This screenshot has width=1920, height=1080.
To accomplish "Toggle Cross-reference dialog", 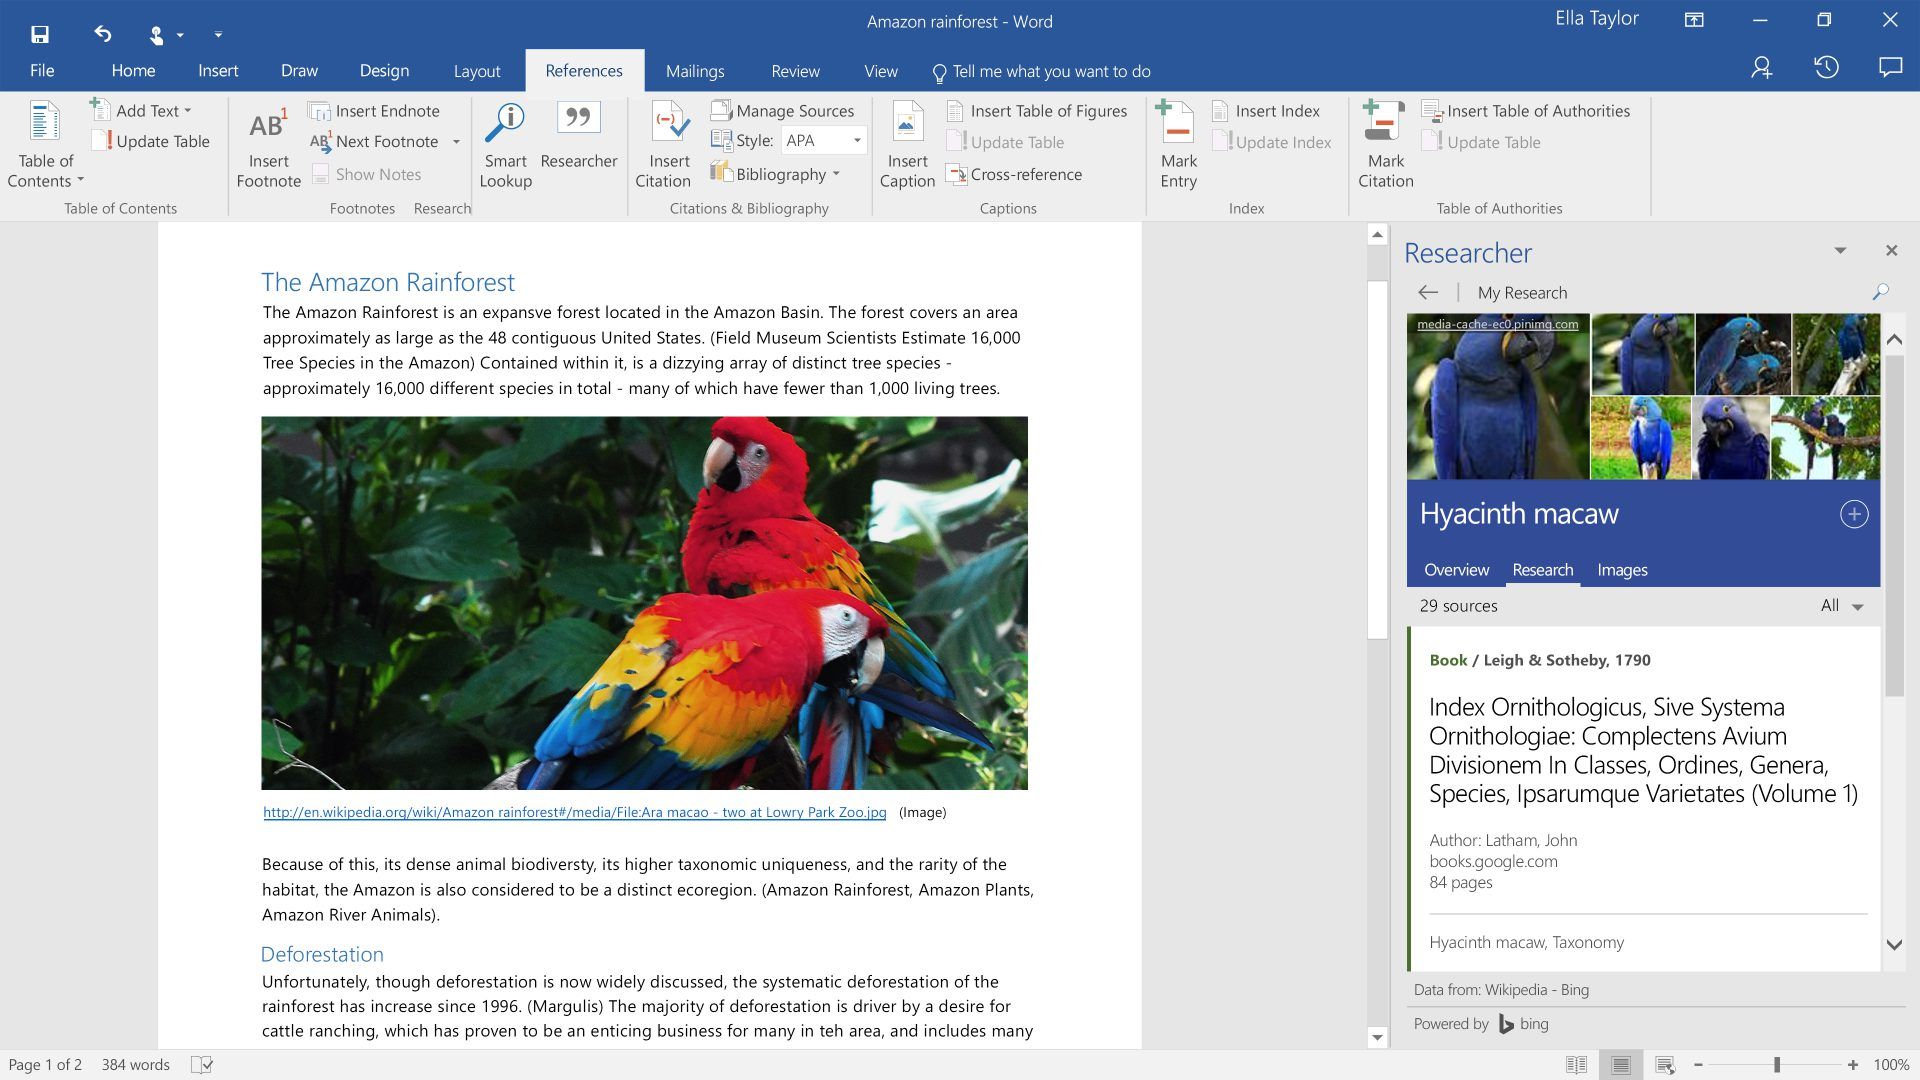I will [1015, 171].
